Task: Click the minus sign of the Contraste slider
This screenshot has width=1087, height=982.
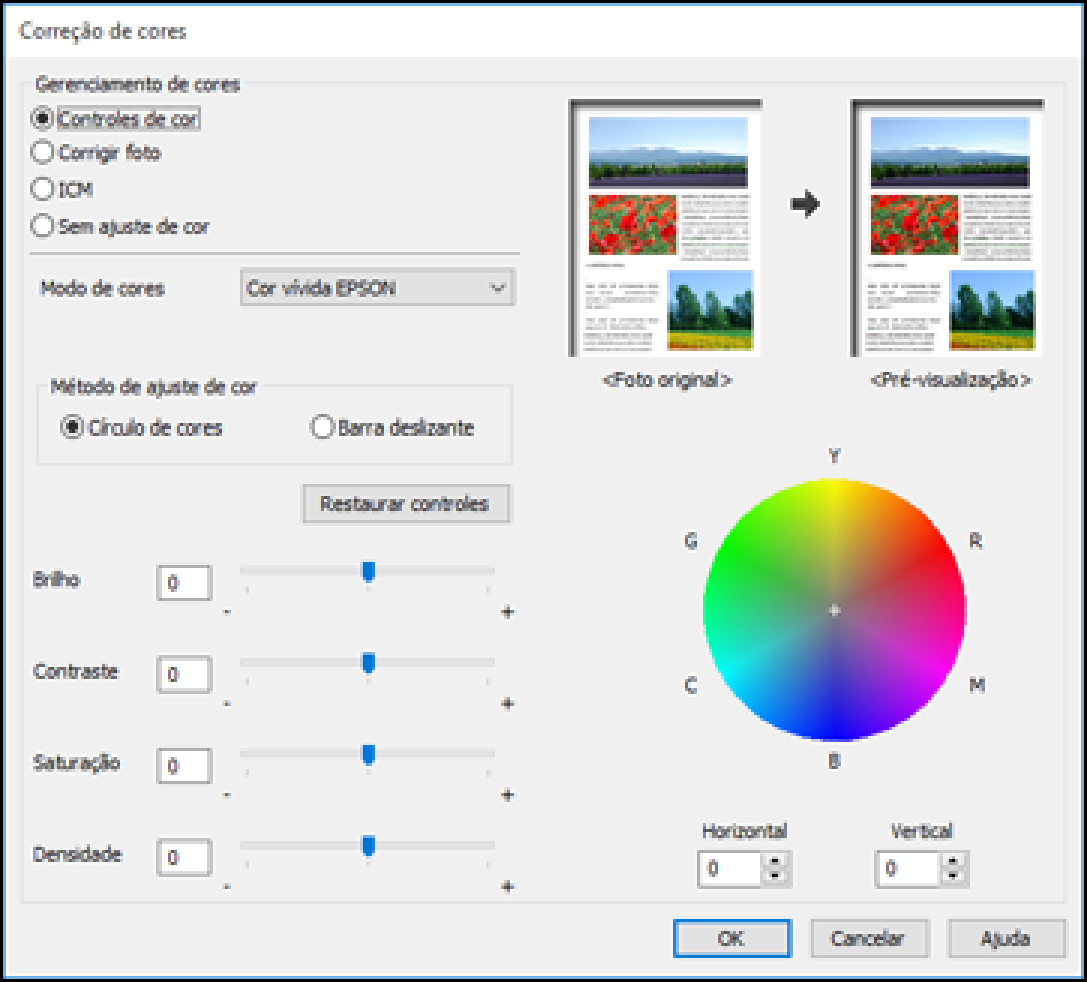Action: coord(227,704)
